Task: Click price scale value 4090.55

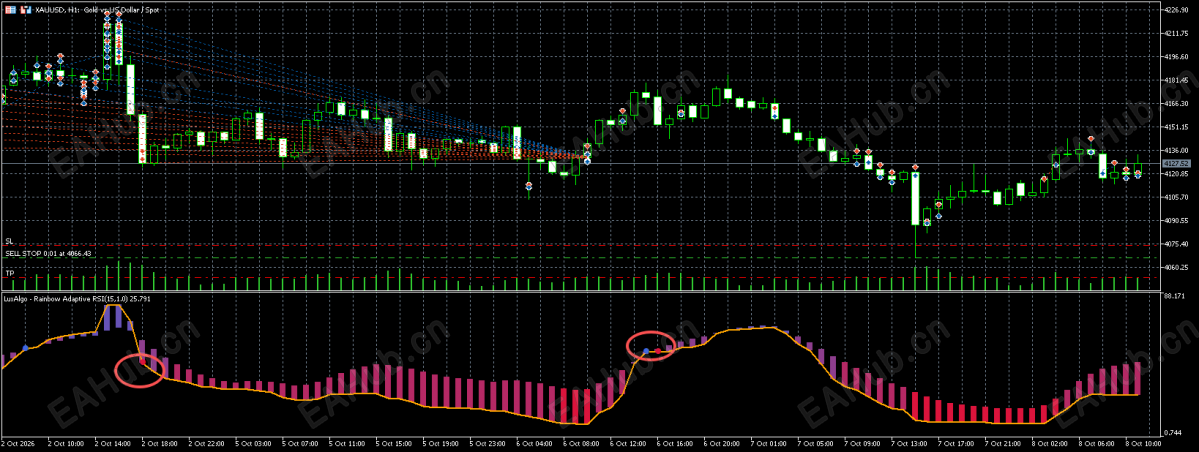Action: click(1175, 221)
